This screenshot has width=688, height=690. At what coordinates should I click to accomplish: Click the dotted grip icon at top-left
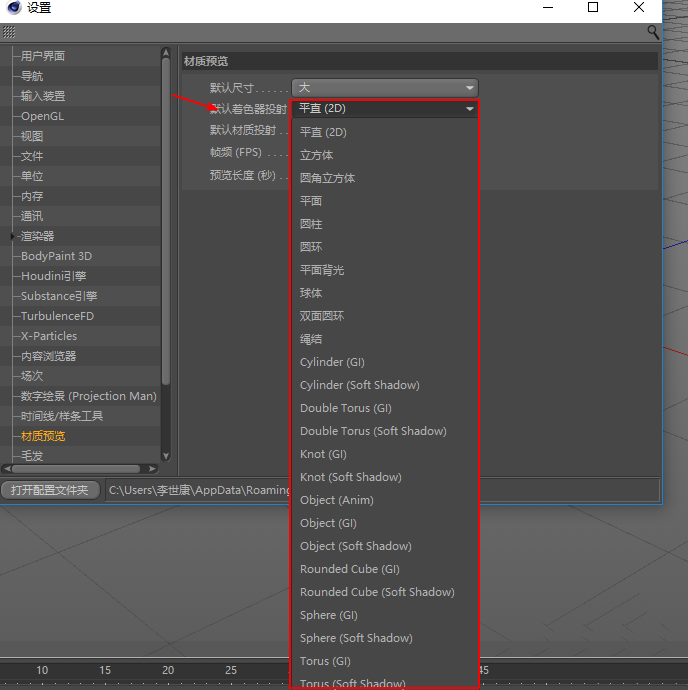pos(10,33)
